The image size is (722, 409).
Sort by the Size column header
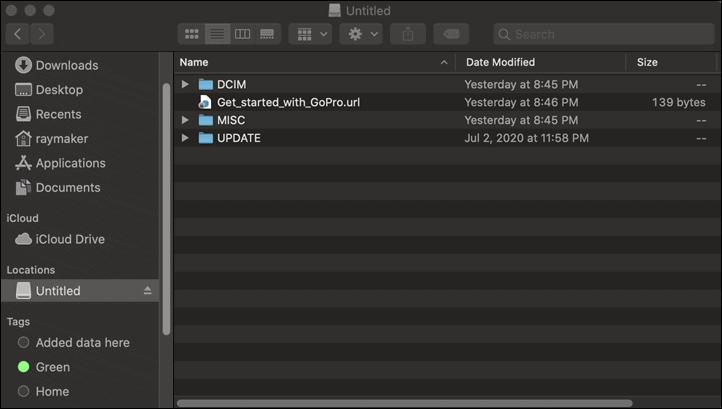point(671,62)
